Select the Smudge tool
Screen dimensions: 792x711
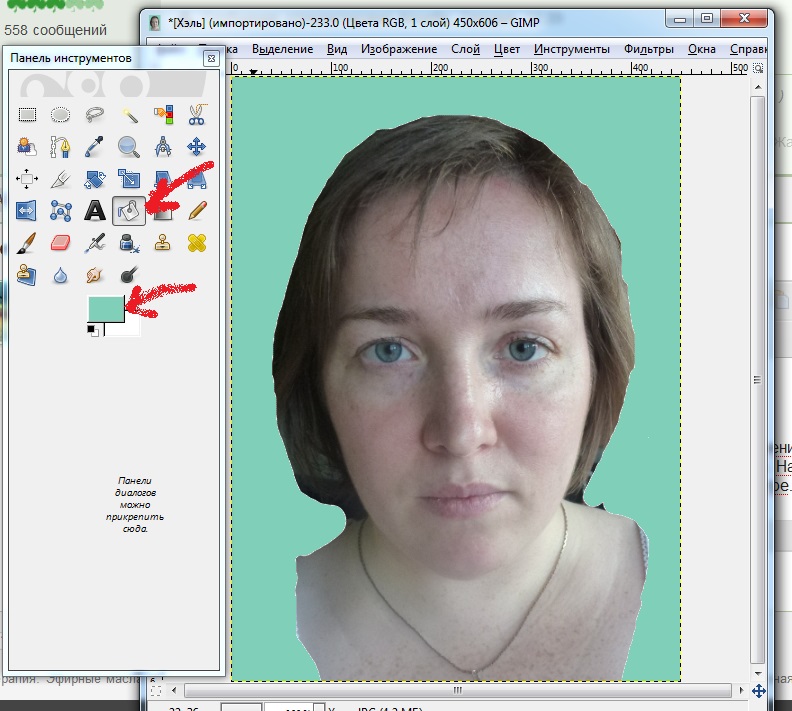pyautogui.click(x=94, y=276)
